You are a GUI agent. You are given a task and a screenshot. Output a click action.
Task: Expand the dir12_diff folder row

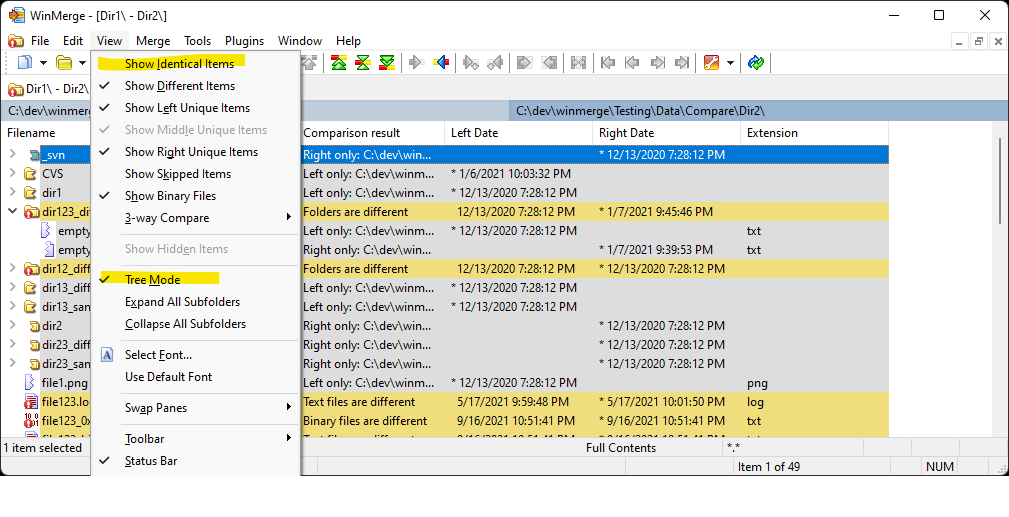pyautogui.click(x=13, y=267)
